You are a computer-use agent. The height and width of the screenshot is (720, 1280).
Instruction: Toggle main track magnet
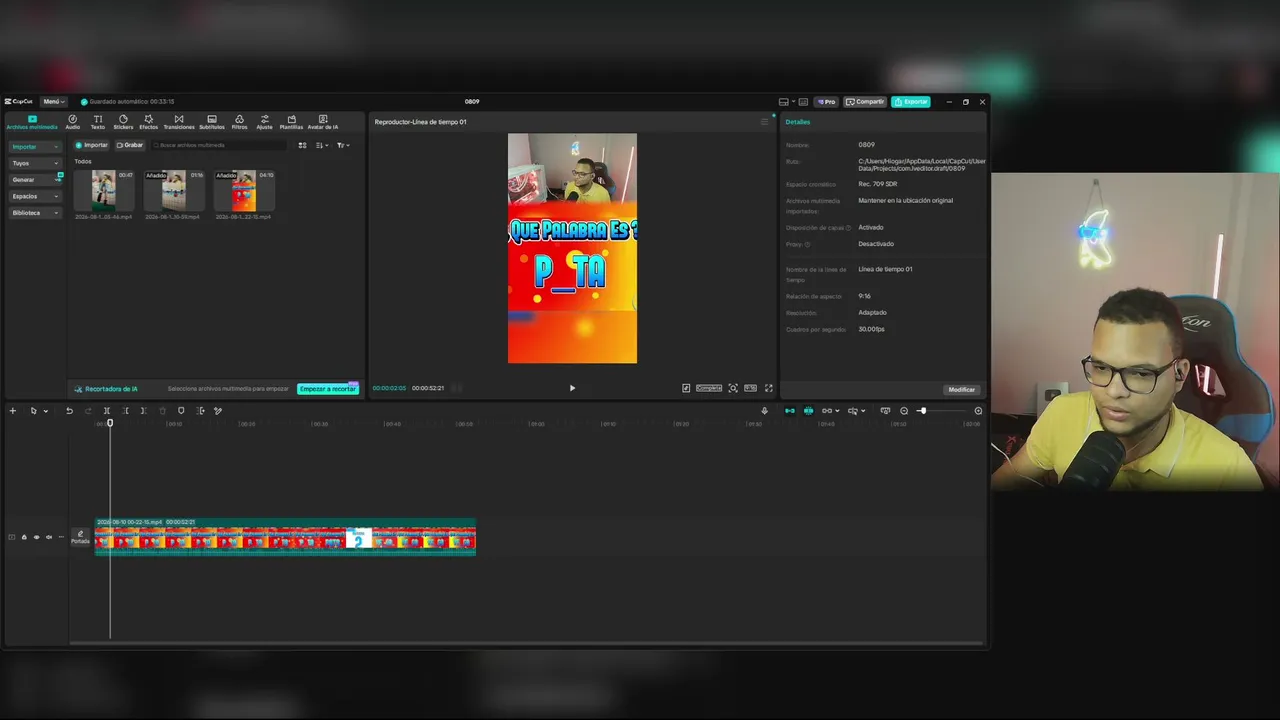[790, 411]
